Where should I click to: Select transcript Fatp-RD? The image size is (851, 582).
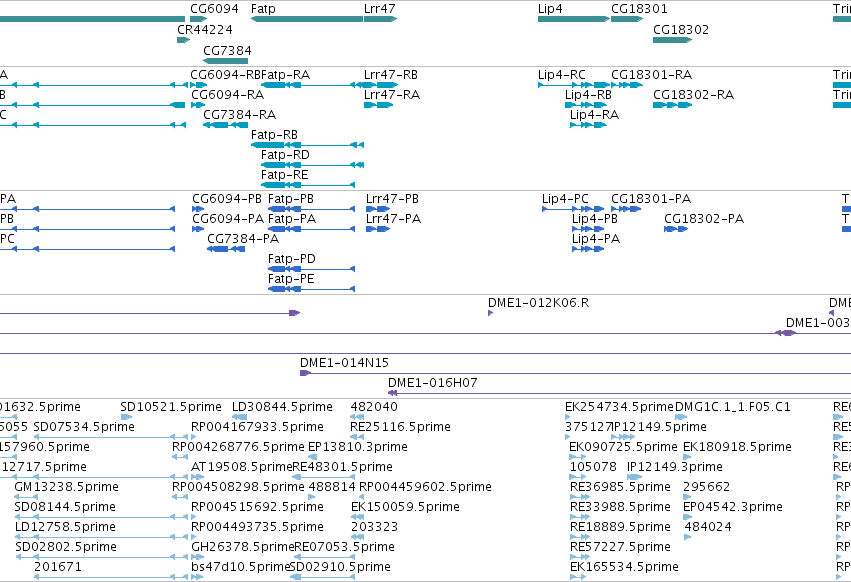(x=285, y=155)
